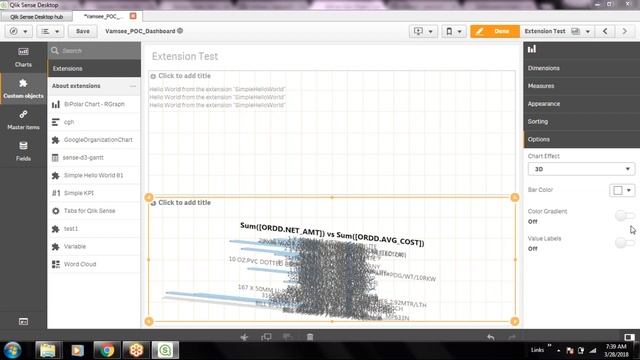Image resolution: width=640 pixels, height=360 pixels.
Task: Open the navigation compass menu
Action: click(x=19, y=31)
